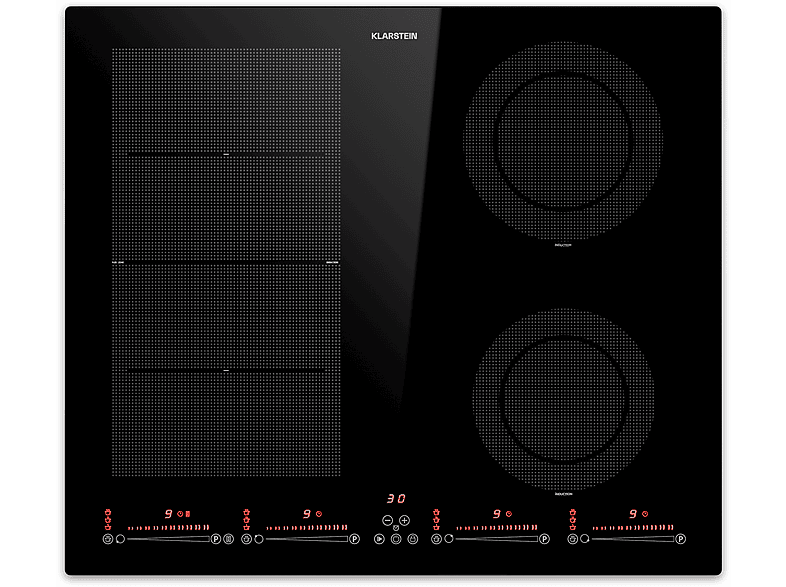Touch the frontmost section of the flex zone
This screenshot has height=587, width=786.
click(x=226, y=424)
